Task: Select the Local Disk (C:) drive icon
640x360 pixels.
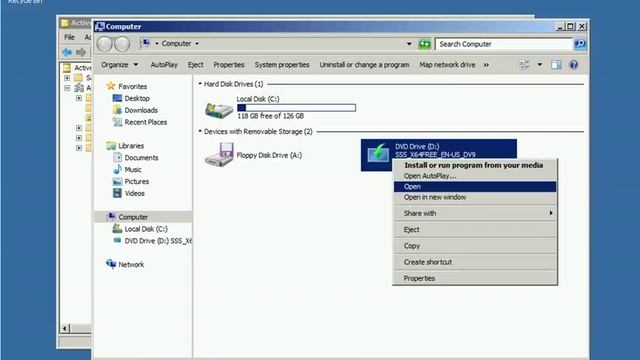Action: (218, 110)
